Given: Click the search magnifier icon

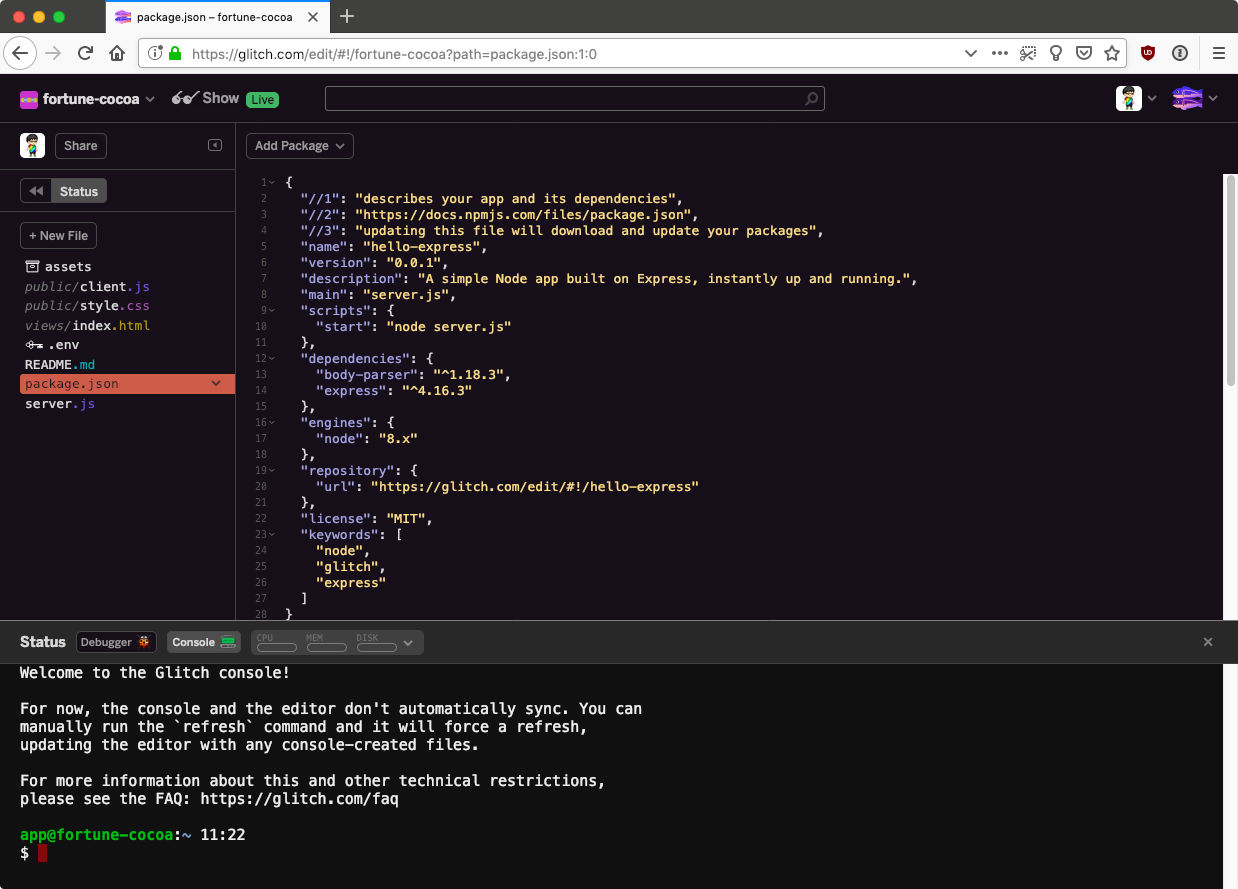Looking at the screenshot, I should click(812, 98).
